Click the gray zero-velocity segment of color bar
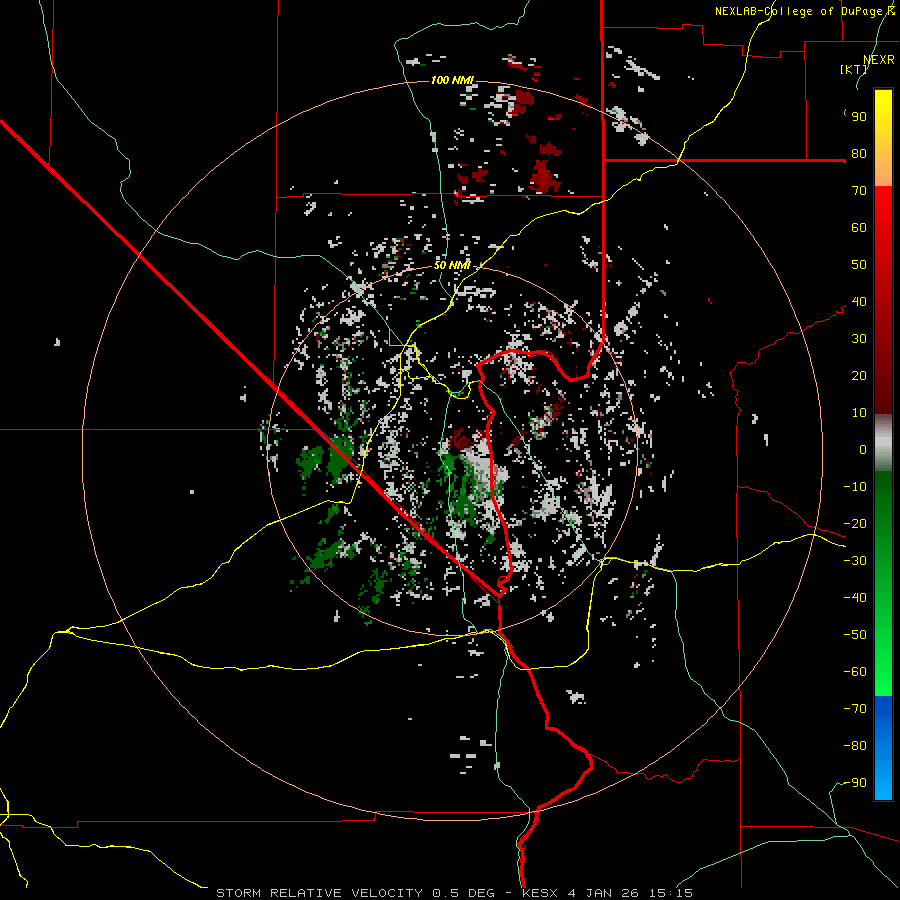This screenshot has height=900, width=900. pos(883,443)
